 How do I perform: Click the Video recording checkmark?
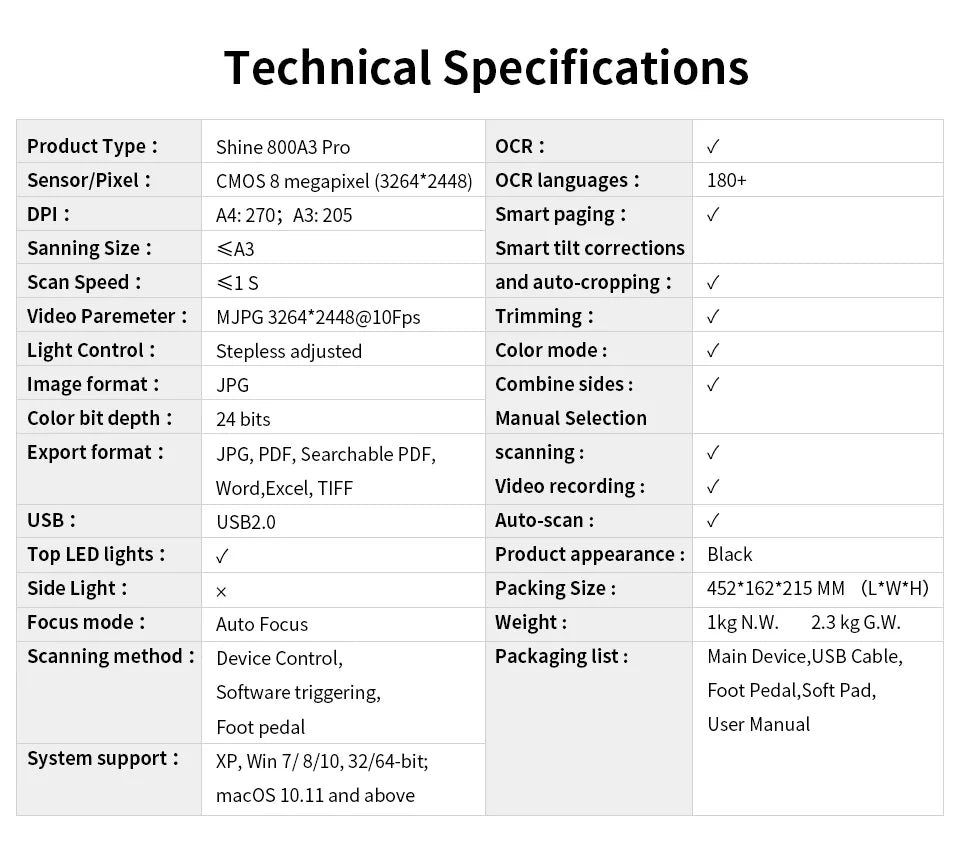tap(712, 487)
